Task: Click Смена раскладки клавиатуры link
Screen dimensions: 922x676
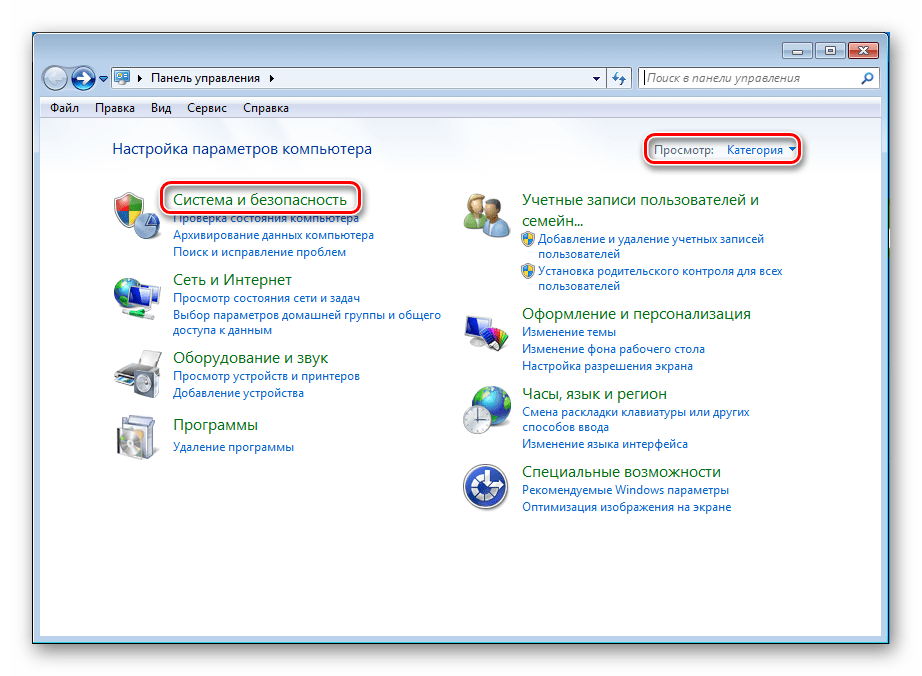Action: tap(636, 420)
